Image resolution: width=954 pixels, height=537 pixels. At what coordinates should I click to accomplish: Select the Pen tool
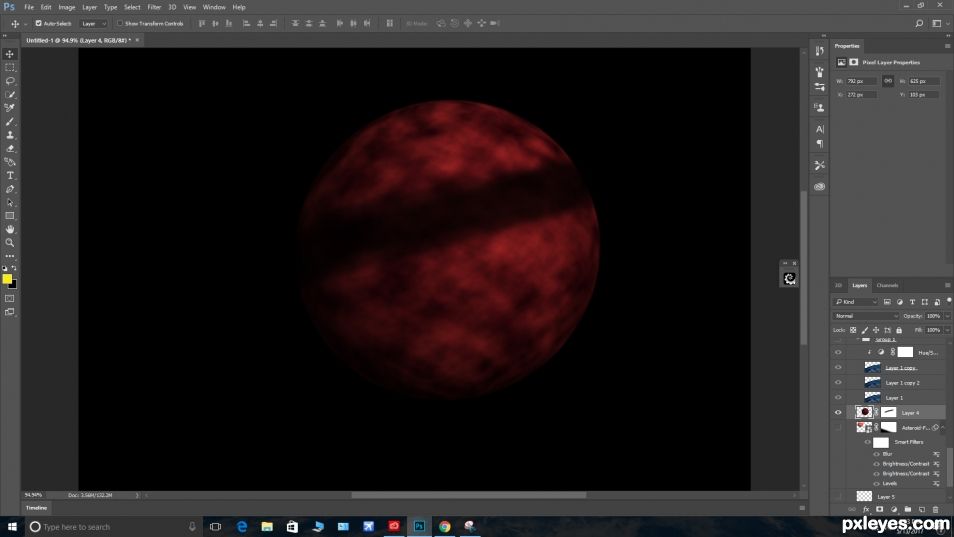tap(10, 189)
